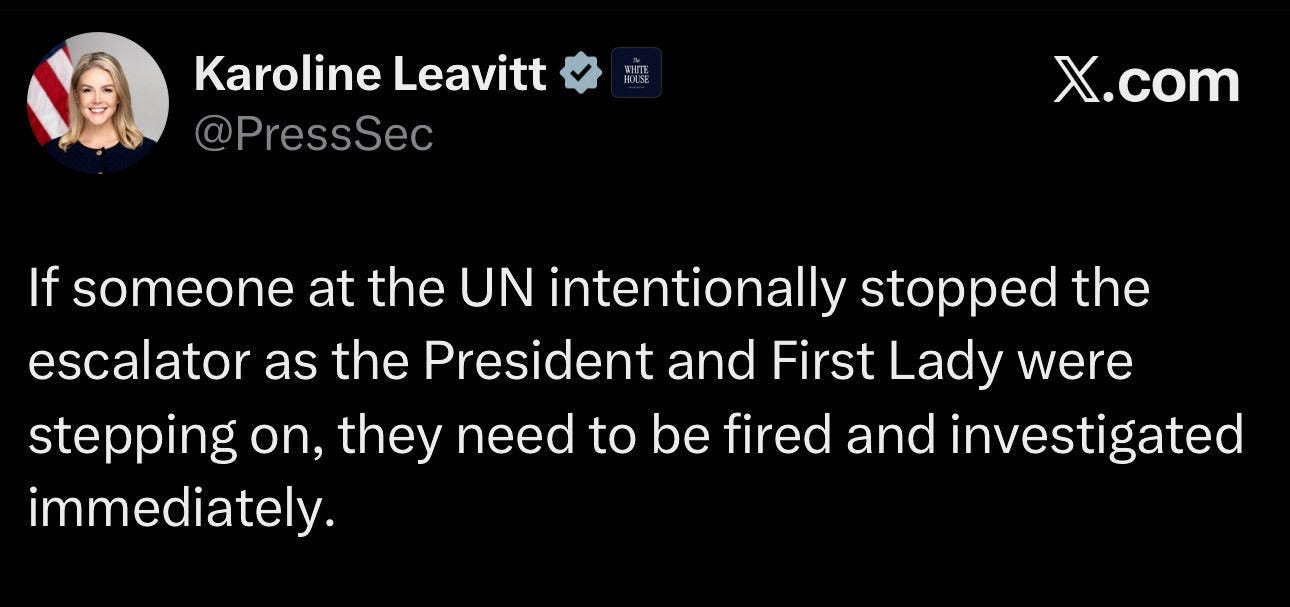Click the word "fired" in the tweet
This screenshot has width=1290, height=607.
click(778, 437)
